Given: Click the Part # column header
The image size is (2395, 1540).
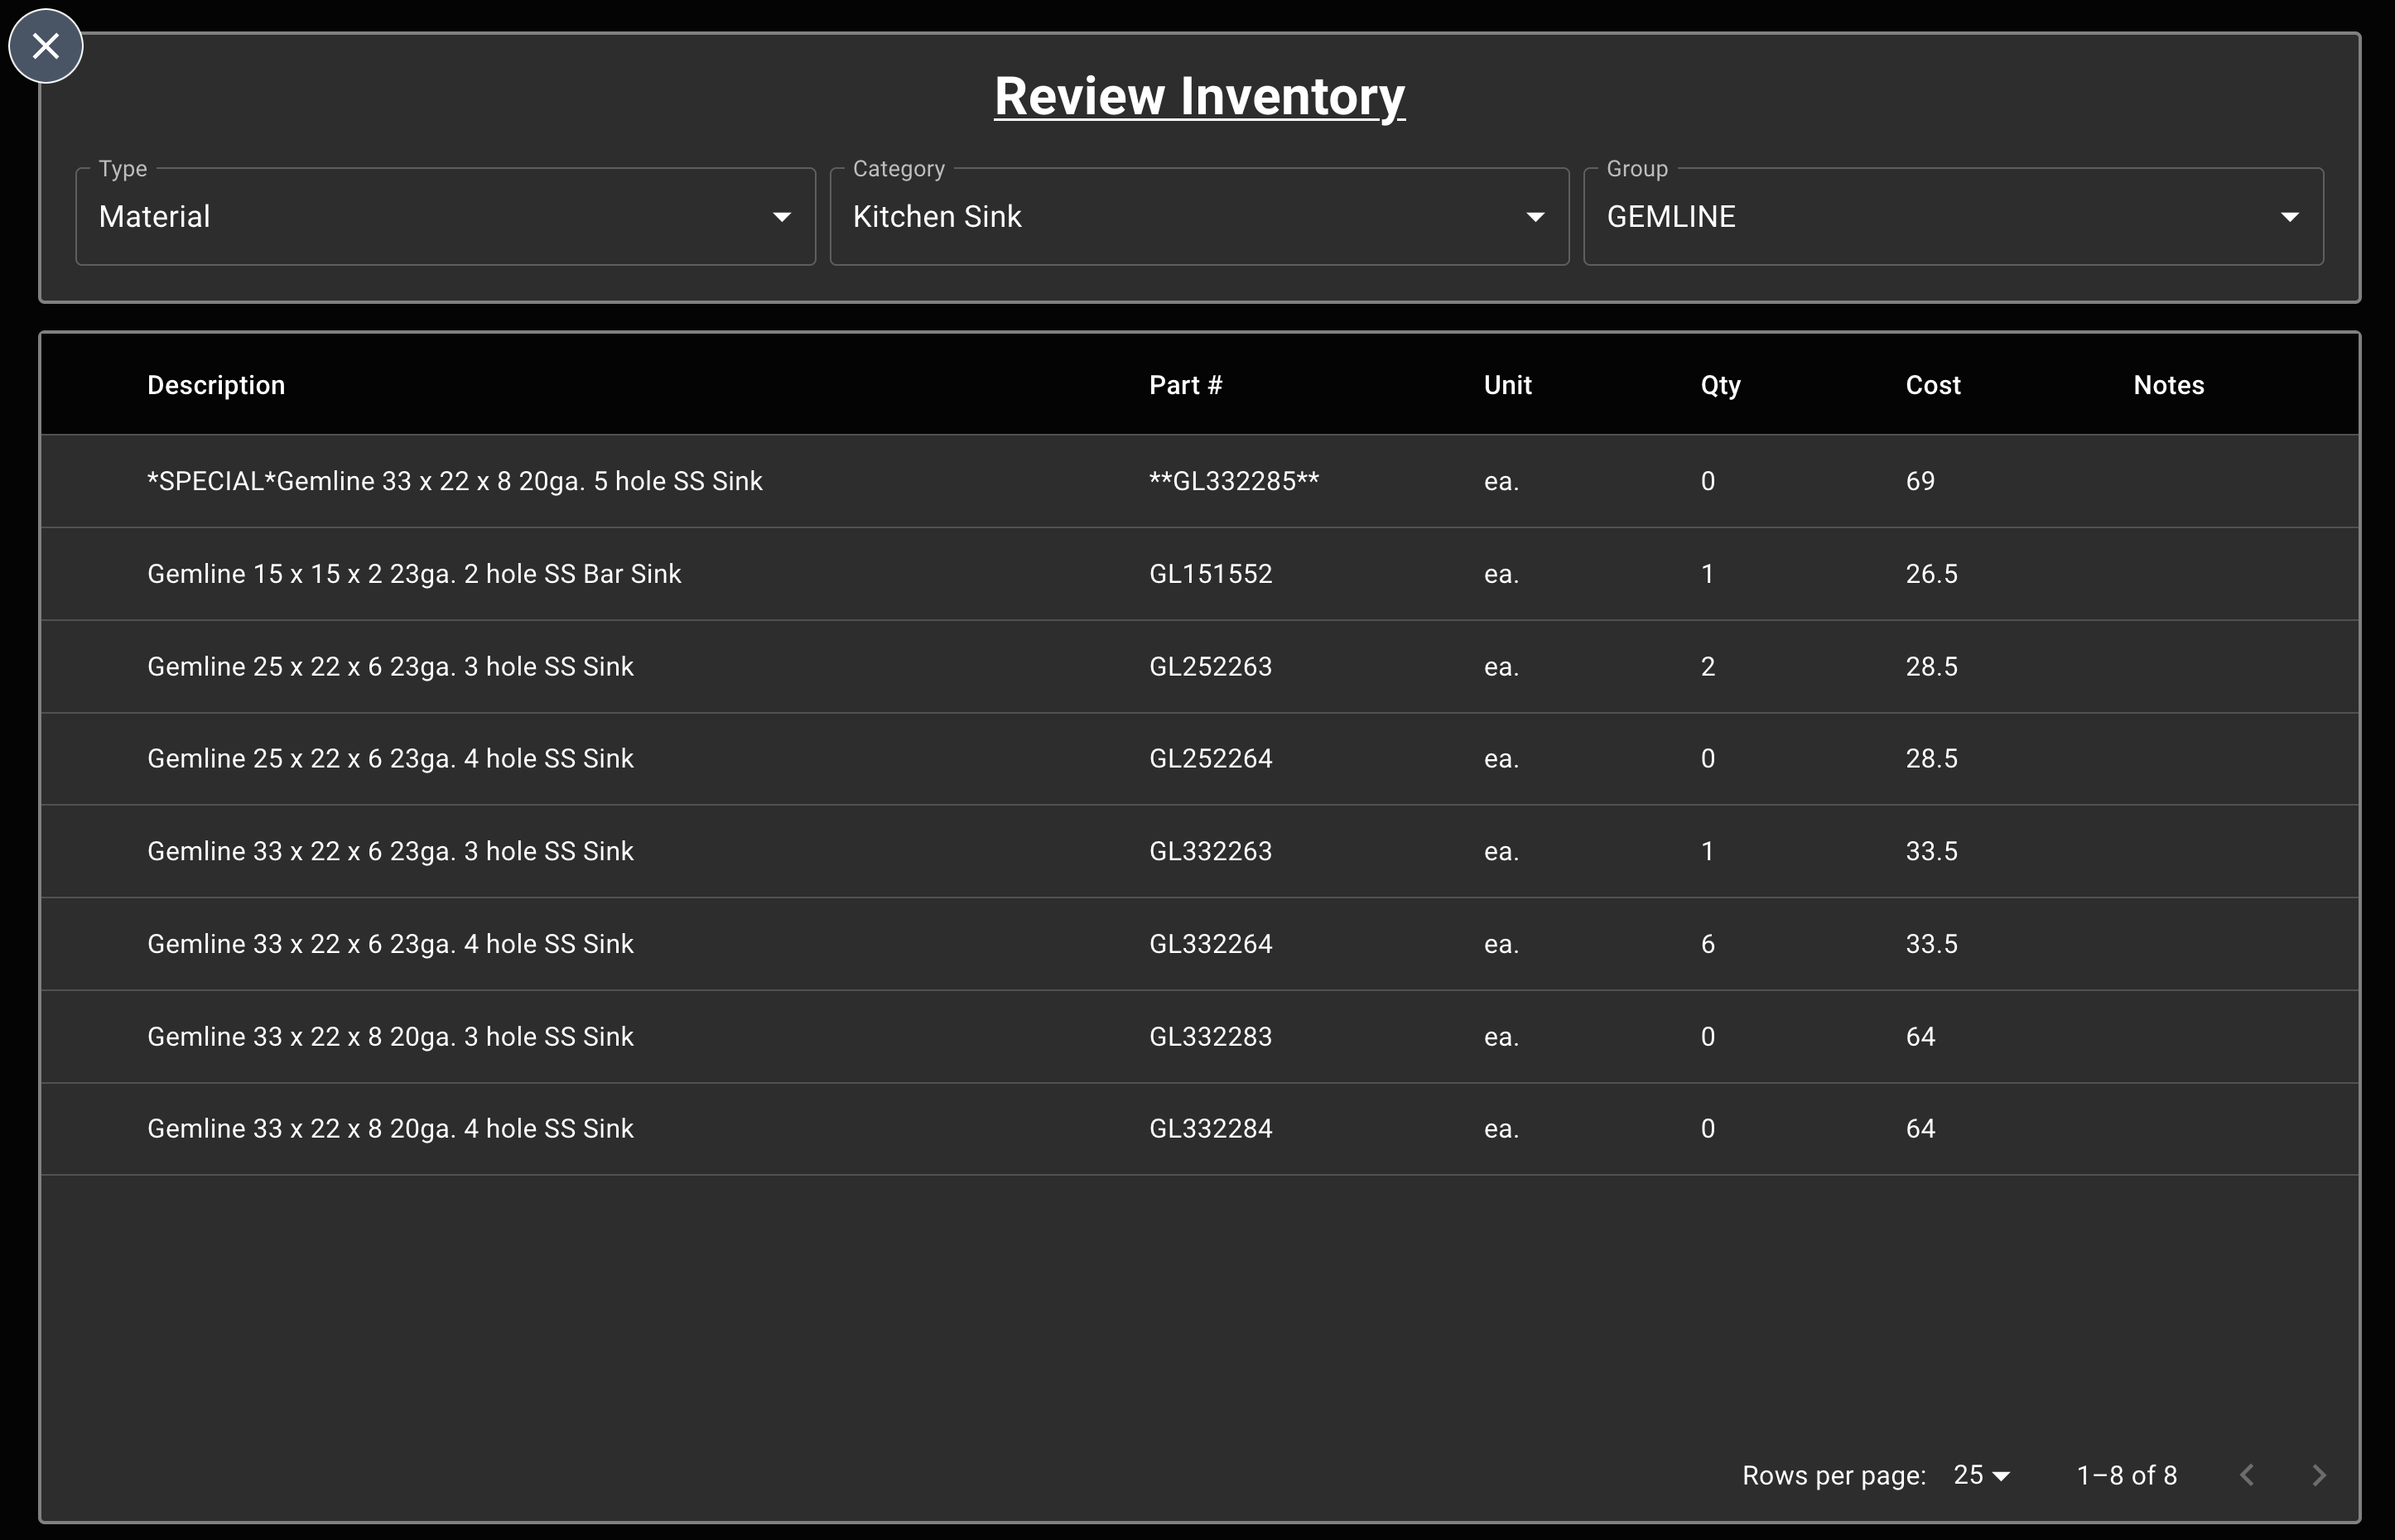Looking at the screenshot, I should pyautogui.click(x=1186, y=385).
